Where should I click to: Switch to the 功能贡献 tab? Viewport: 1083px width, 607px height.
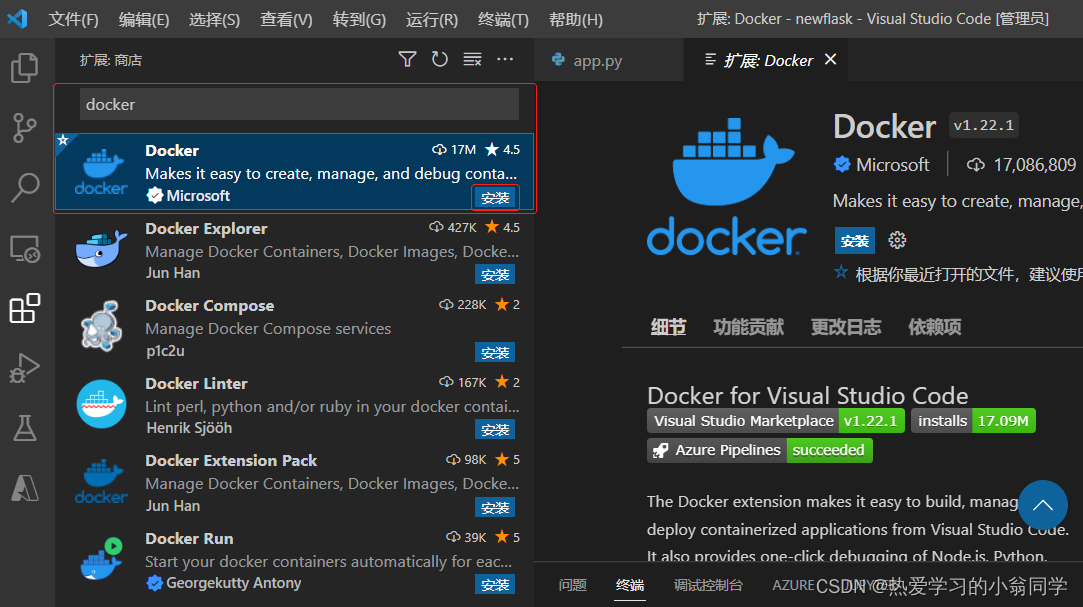point(749,327)
